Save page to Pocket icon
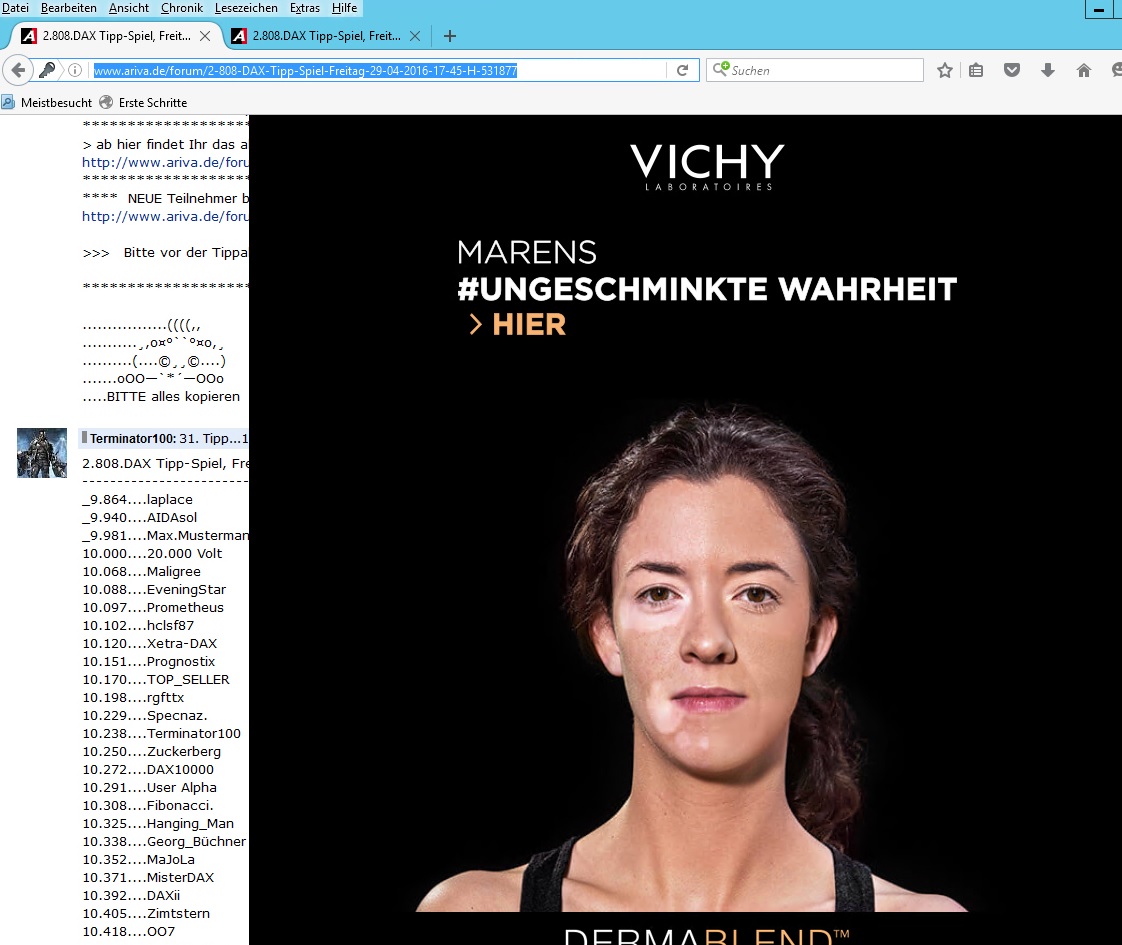 [x=1012, y=70]
